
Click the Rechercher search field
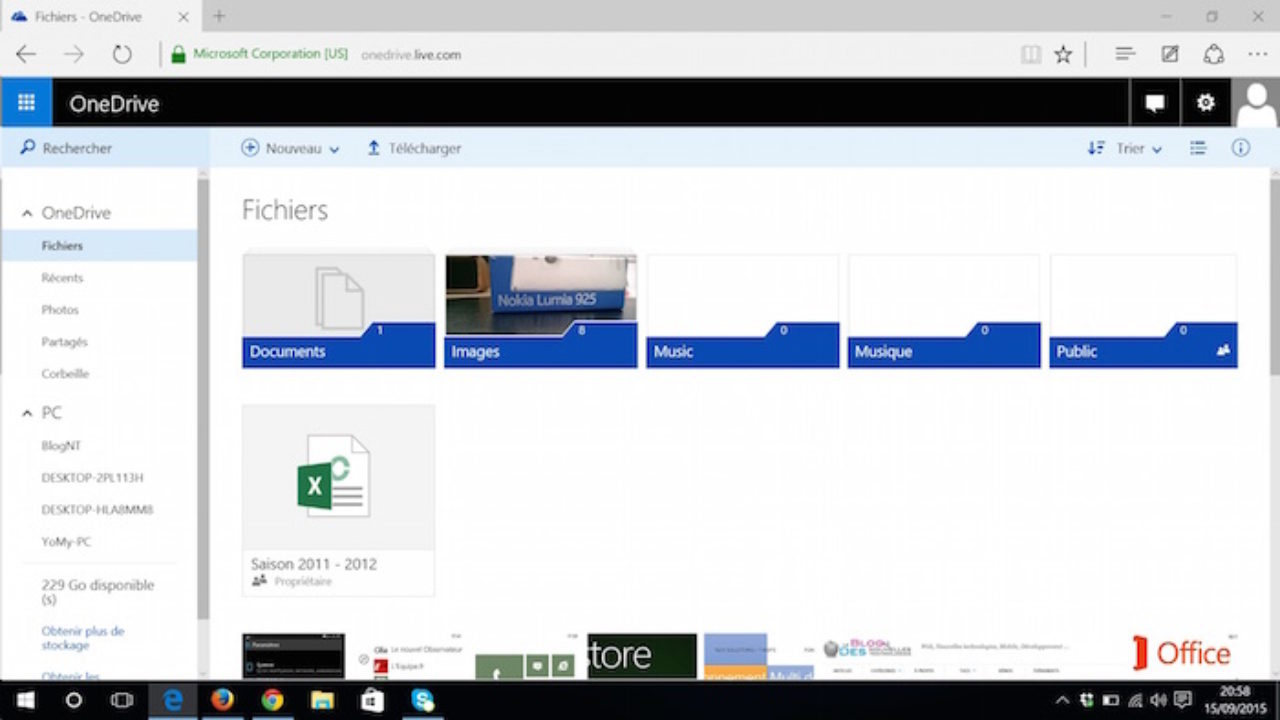(105, 148)
